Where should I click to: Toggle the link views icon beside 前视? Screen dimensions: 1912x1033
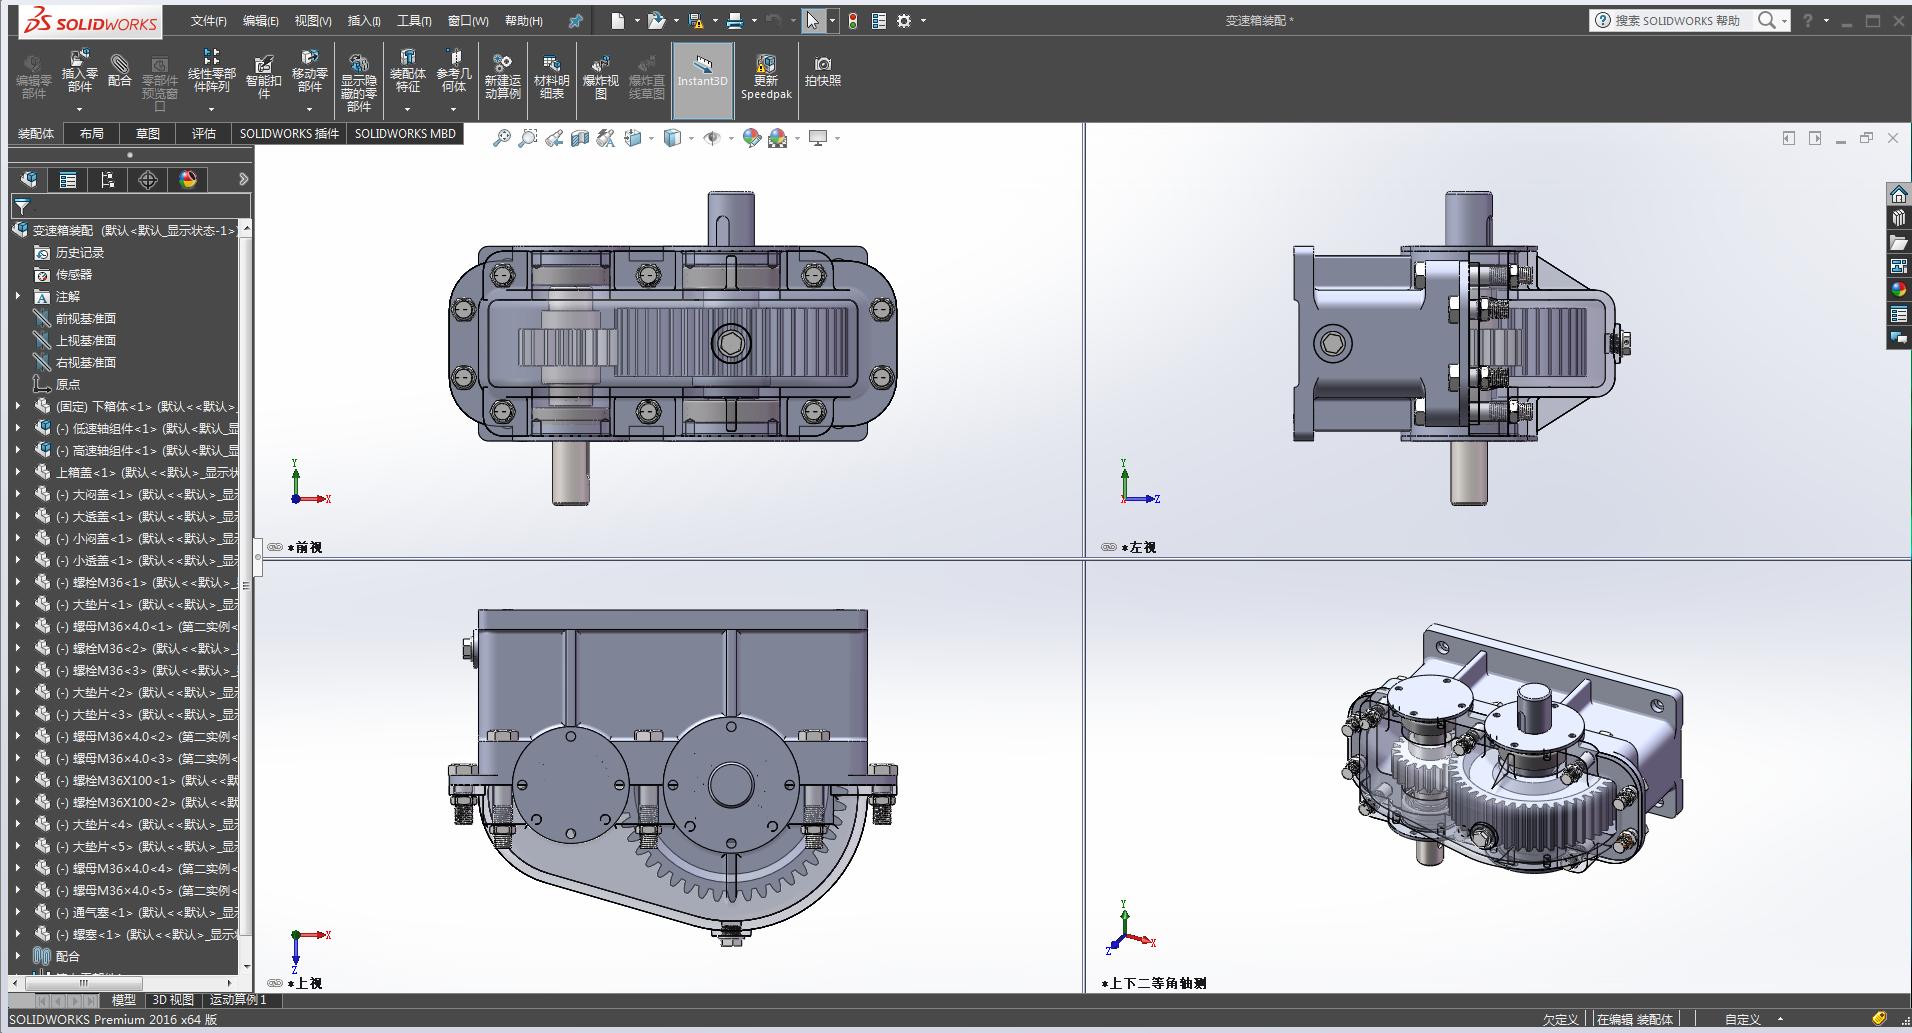click(x=275, y=547)
